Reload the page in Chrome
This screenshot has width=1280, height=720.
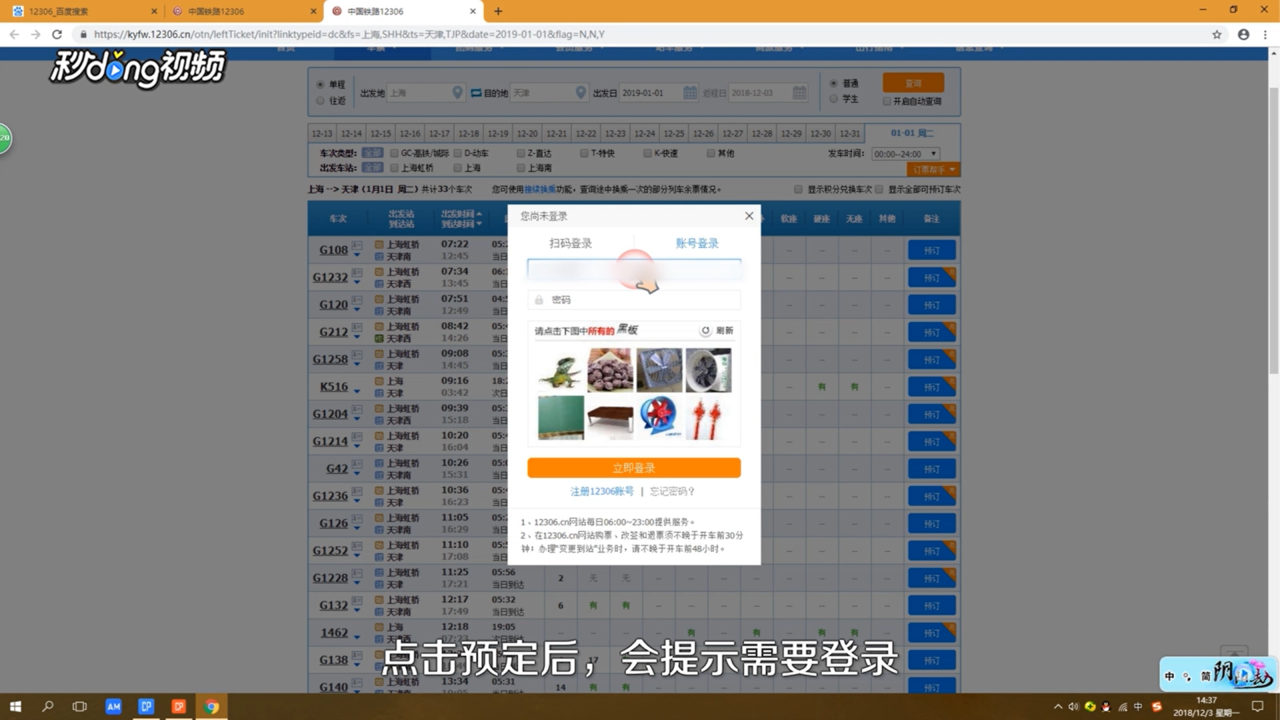pyautogui.click(x=57, y=34)
